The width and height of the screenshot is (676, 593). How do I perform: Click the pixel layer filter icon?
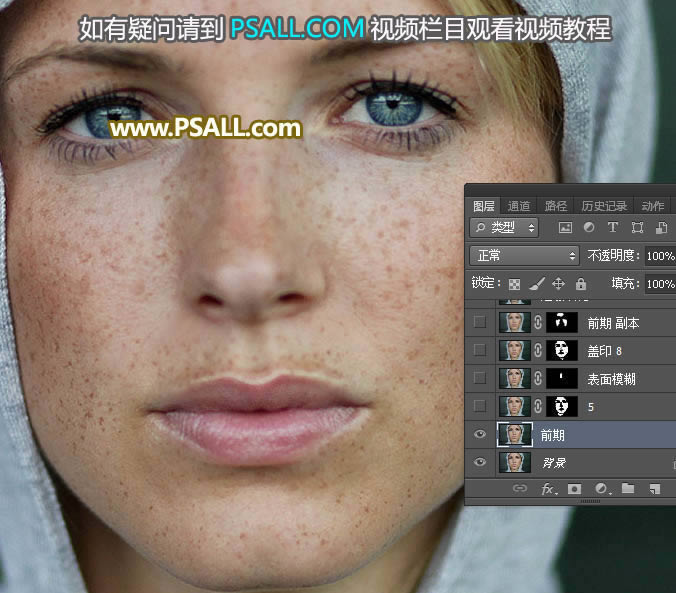click(x=565, y=228)
